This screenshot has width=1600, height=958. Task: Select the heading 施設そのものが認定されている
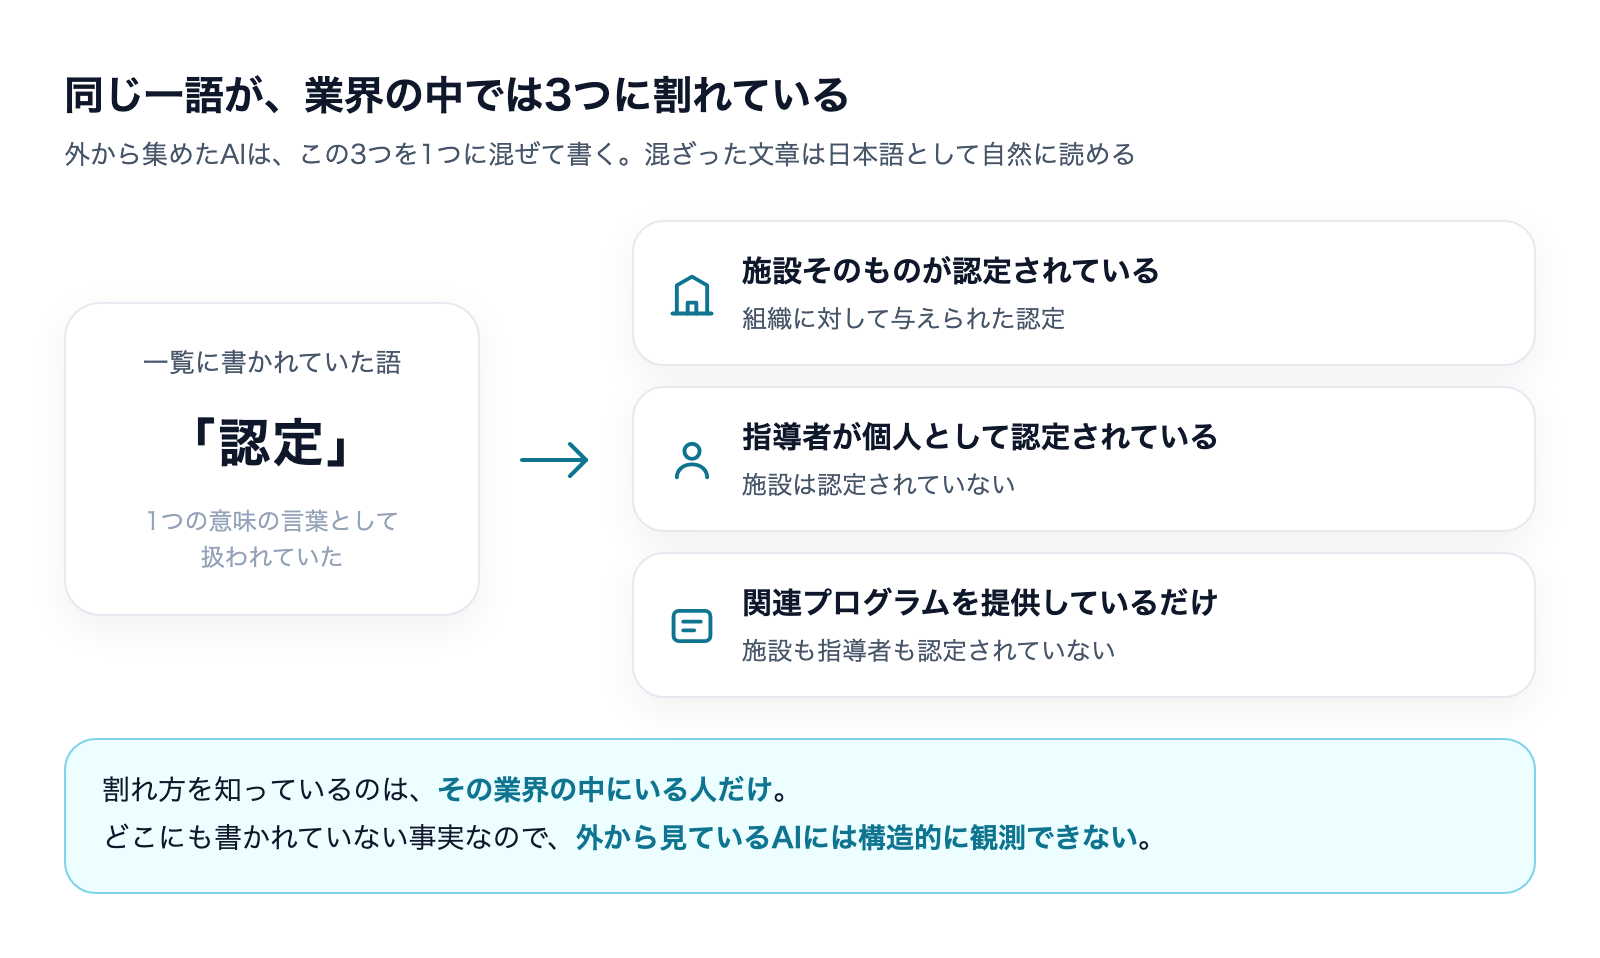pyautogui.click(x=950, y=271)
